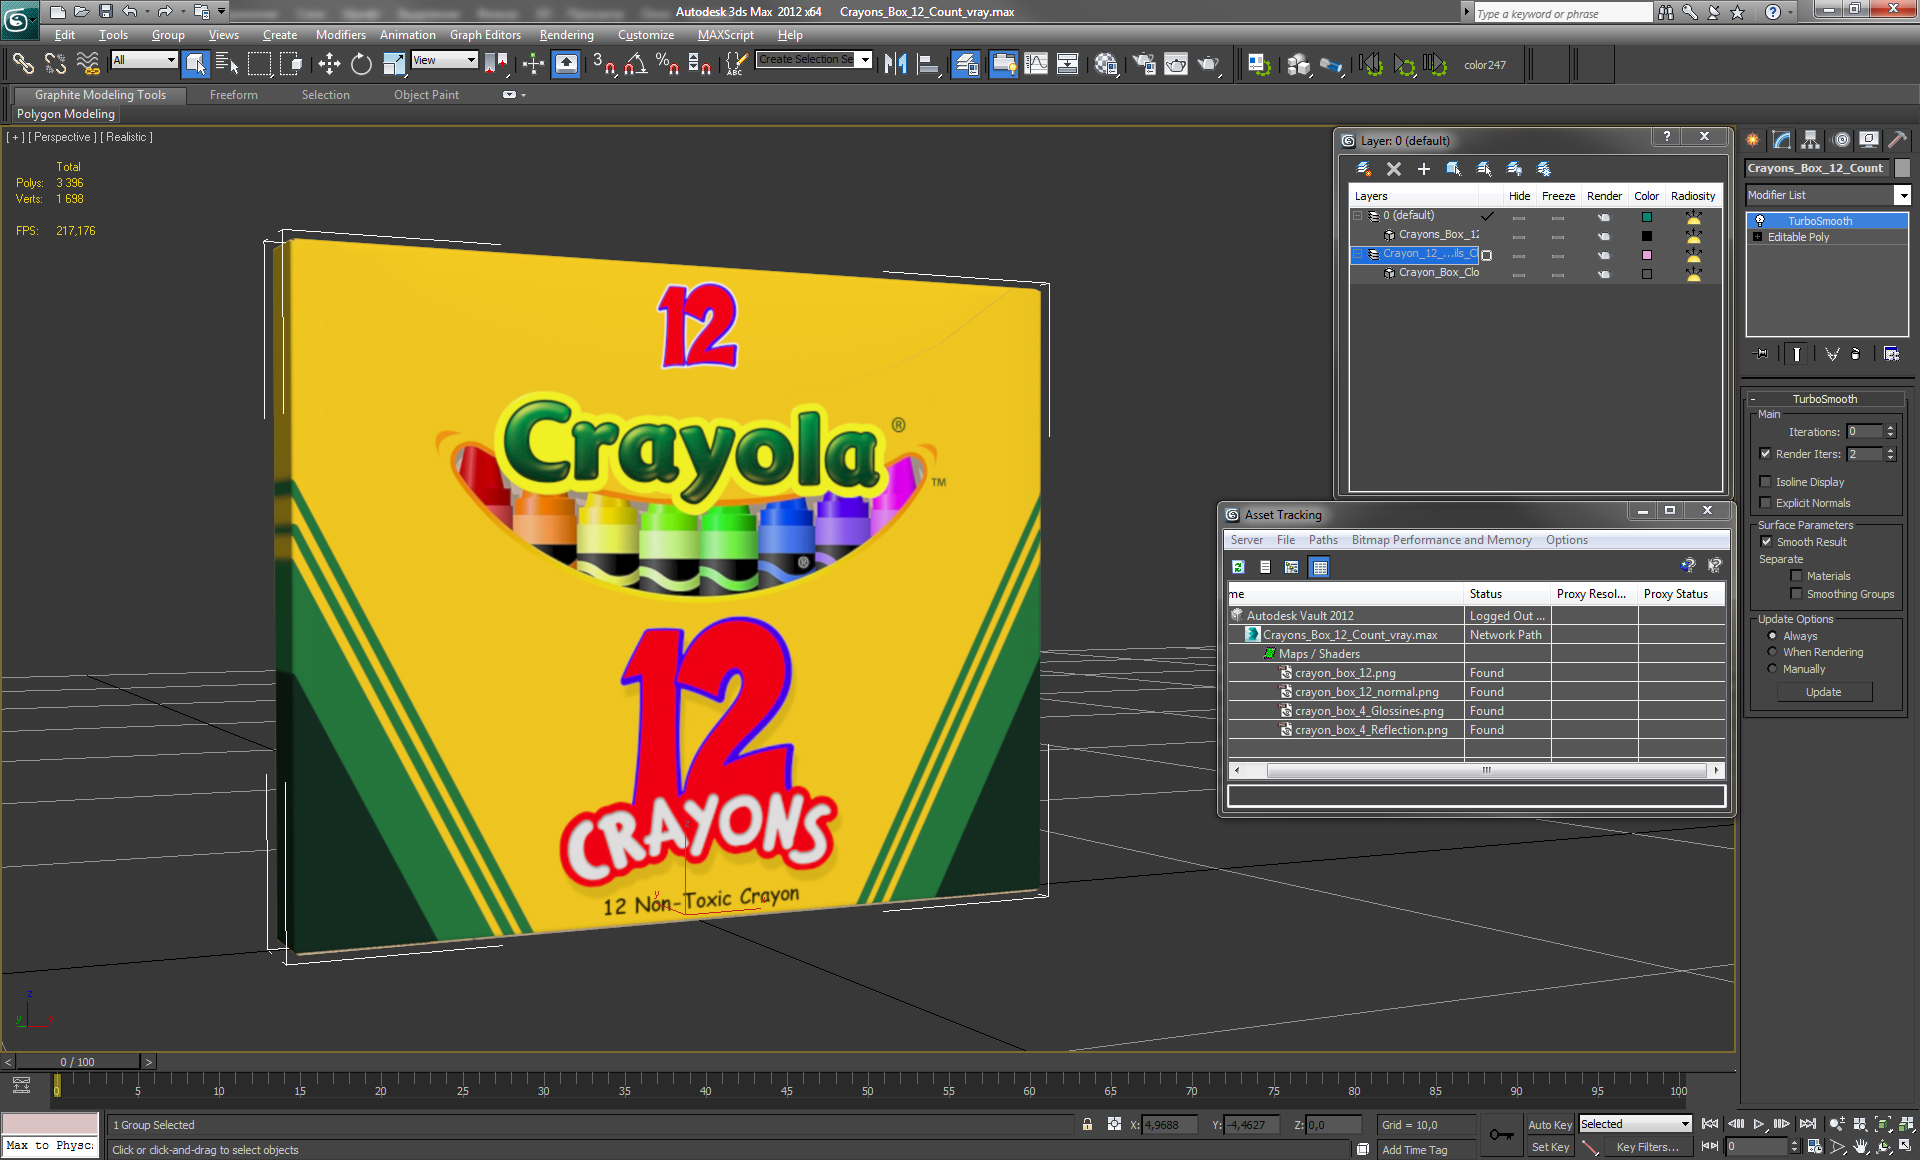Image resolution: width=1920 pixels, height=1160 pixels.
Task: Select the When Rendering update option
Action: 1773,652
